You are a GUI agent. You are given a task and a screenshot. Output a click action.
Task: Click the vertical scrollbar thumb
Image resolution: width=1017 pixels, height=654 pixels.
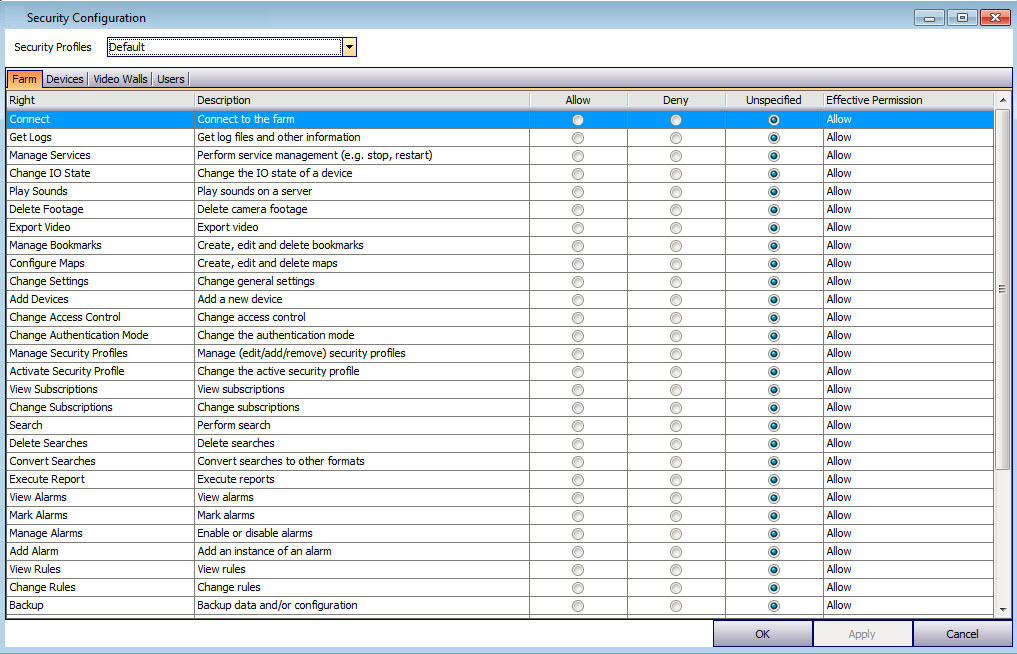point(1003,289)
